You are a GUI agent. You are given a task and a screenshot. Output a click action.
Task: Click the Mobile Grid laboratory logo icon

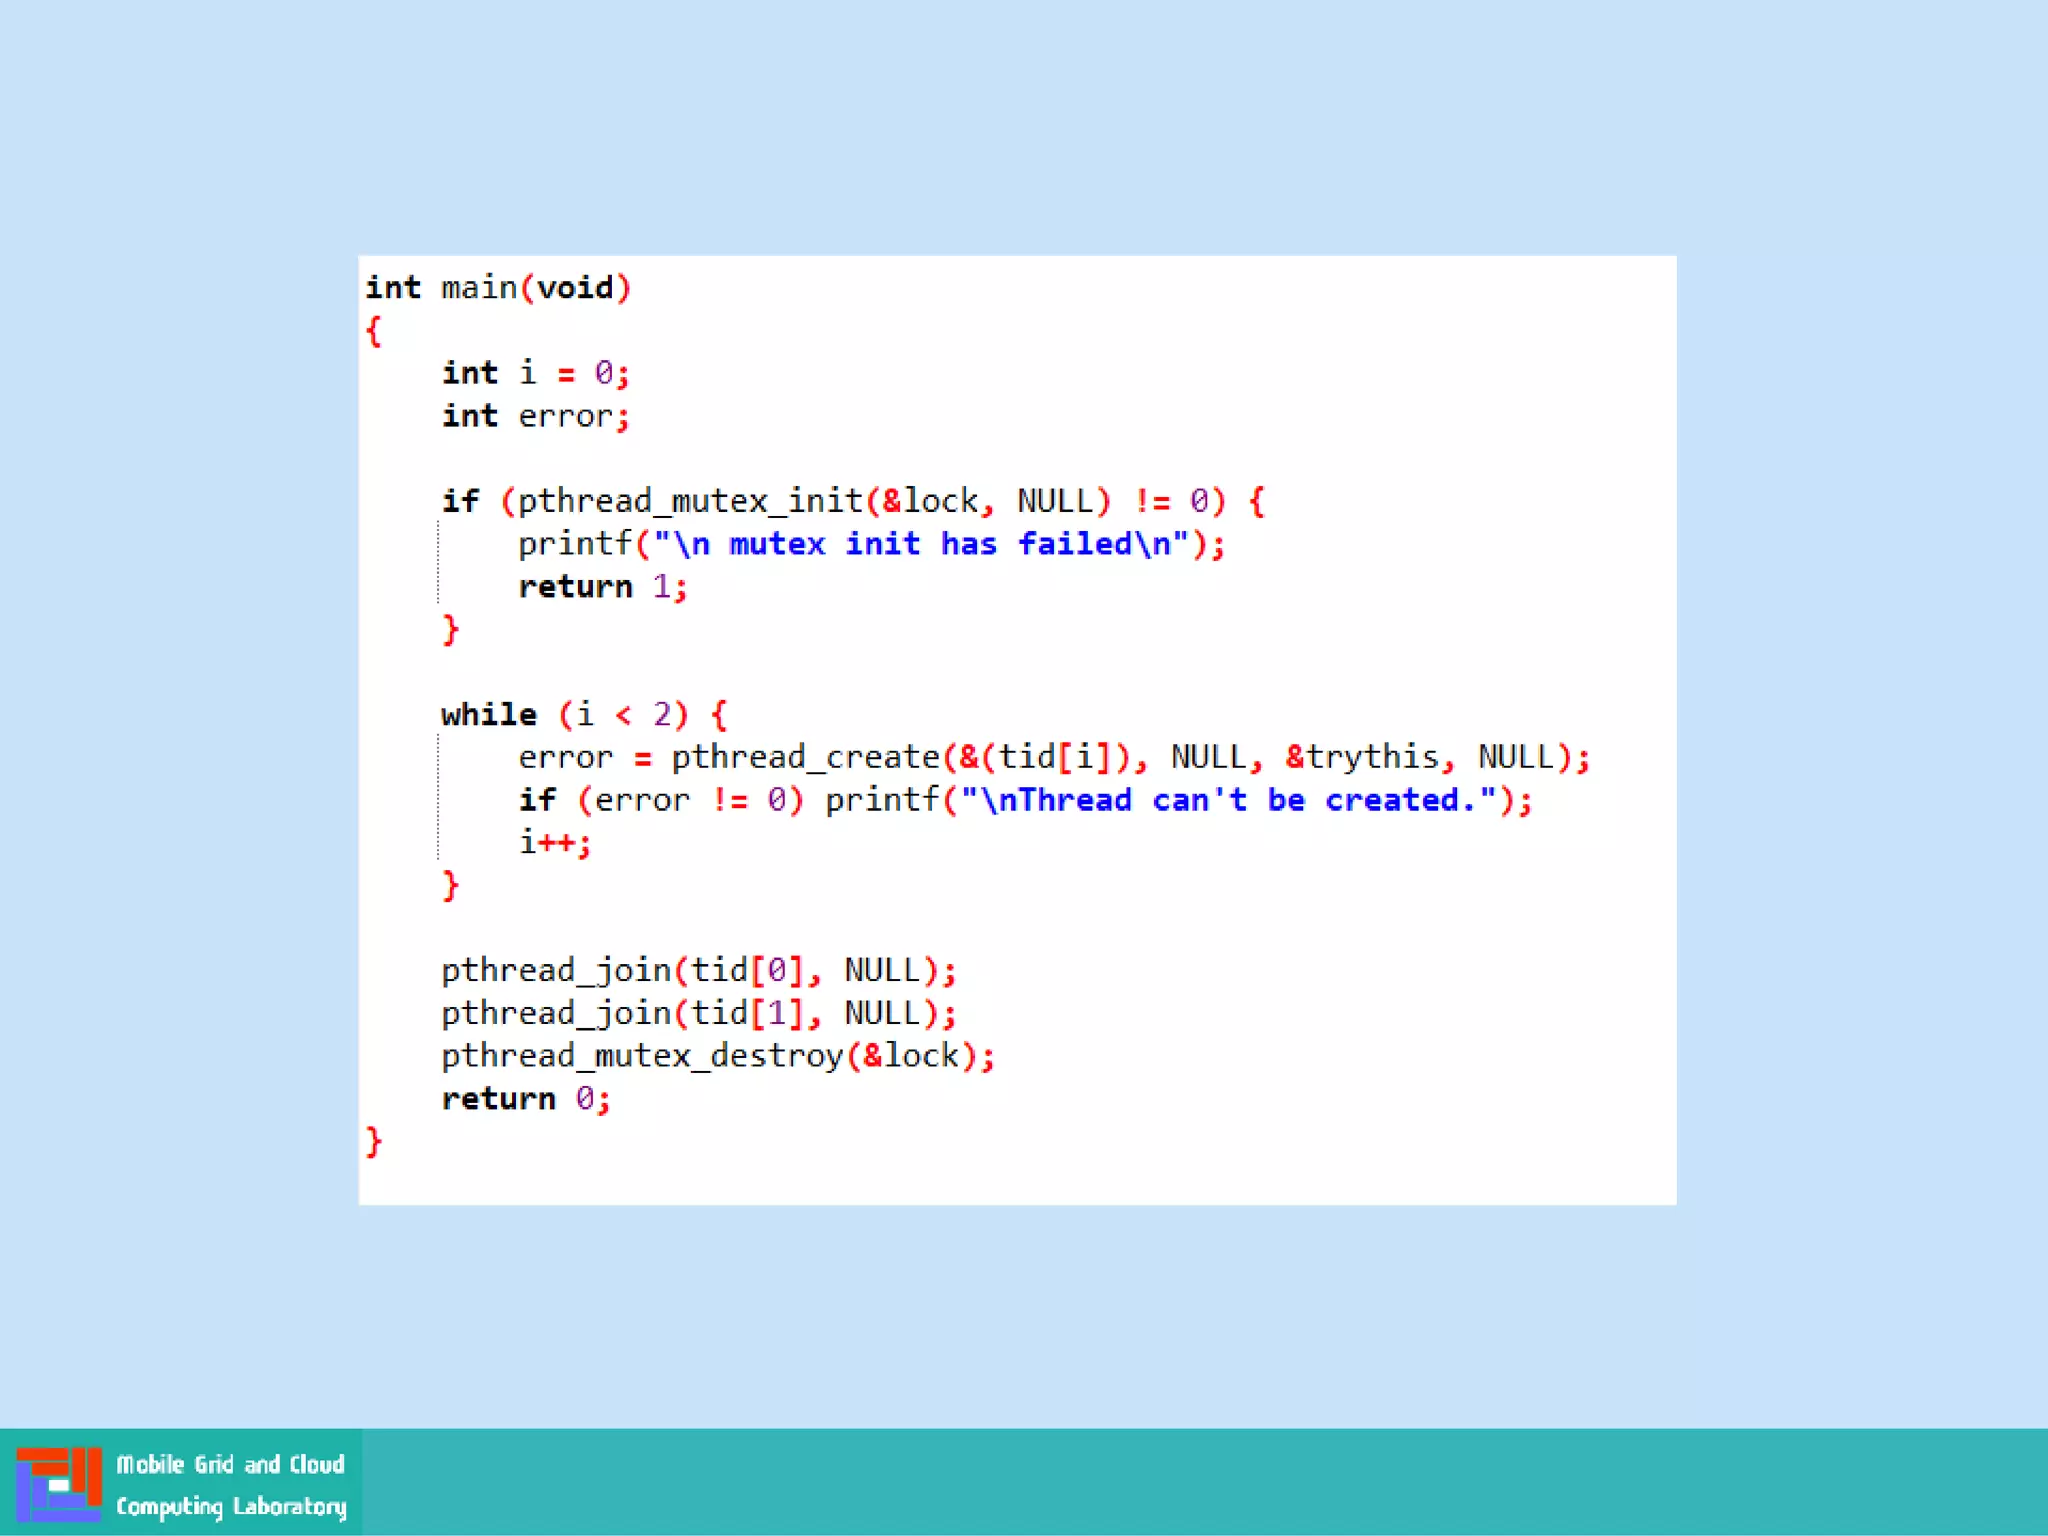pos(58,1483)
